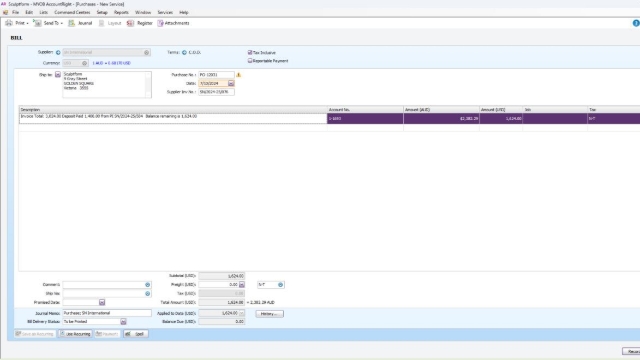This screenshot has width=640, height=360.
Task: Click the History button
Action: coord(269,314)
